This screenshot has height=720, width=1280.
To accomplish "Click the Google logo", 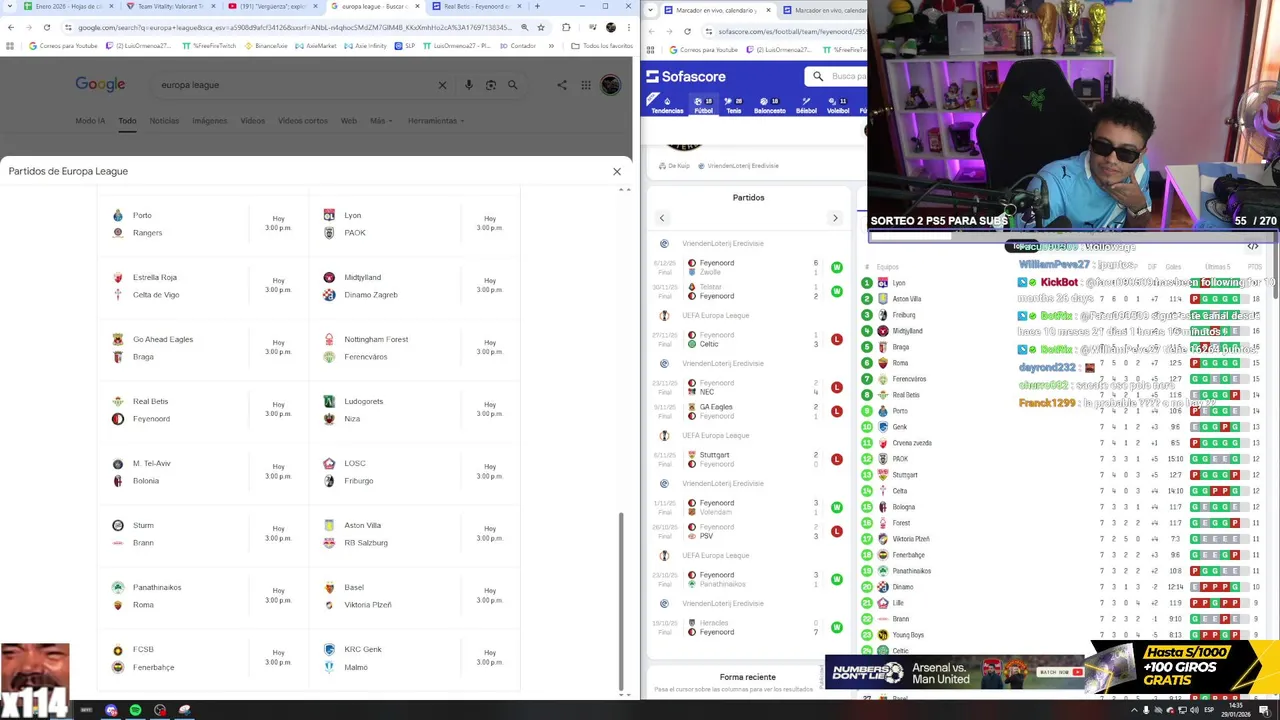I will [x=100, y=85].
